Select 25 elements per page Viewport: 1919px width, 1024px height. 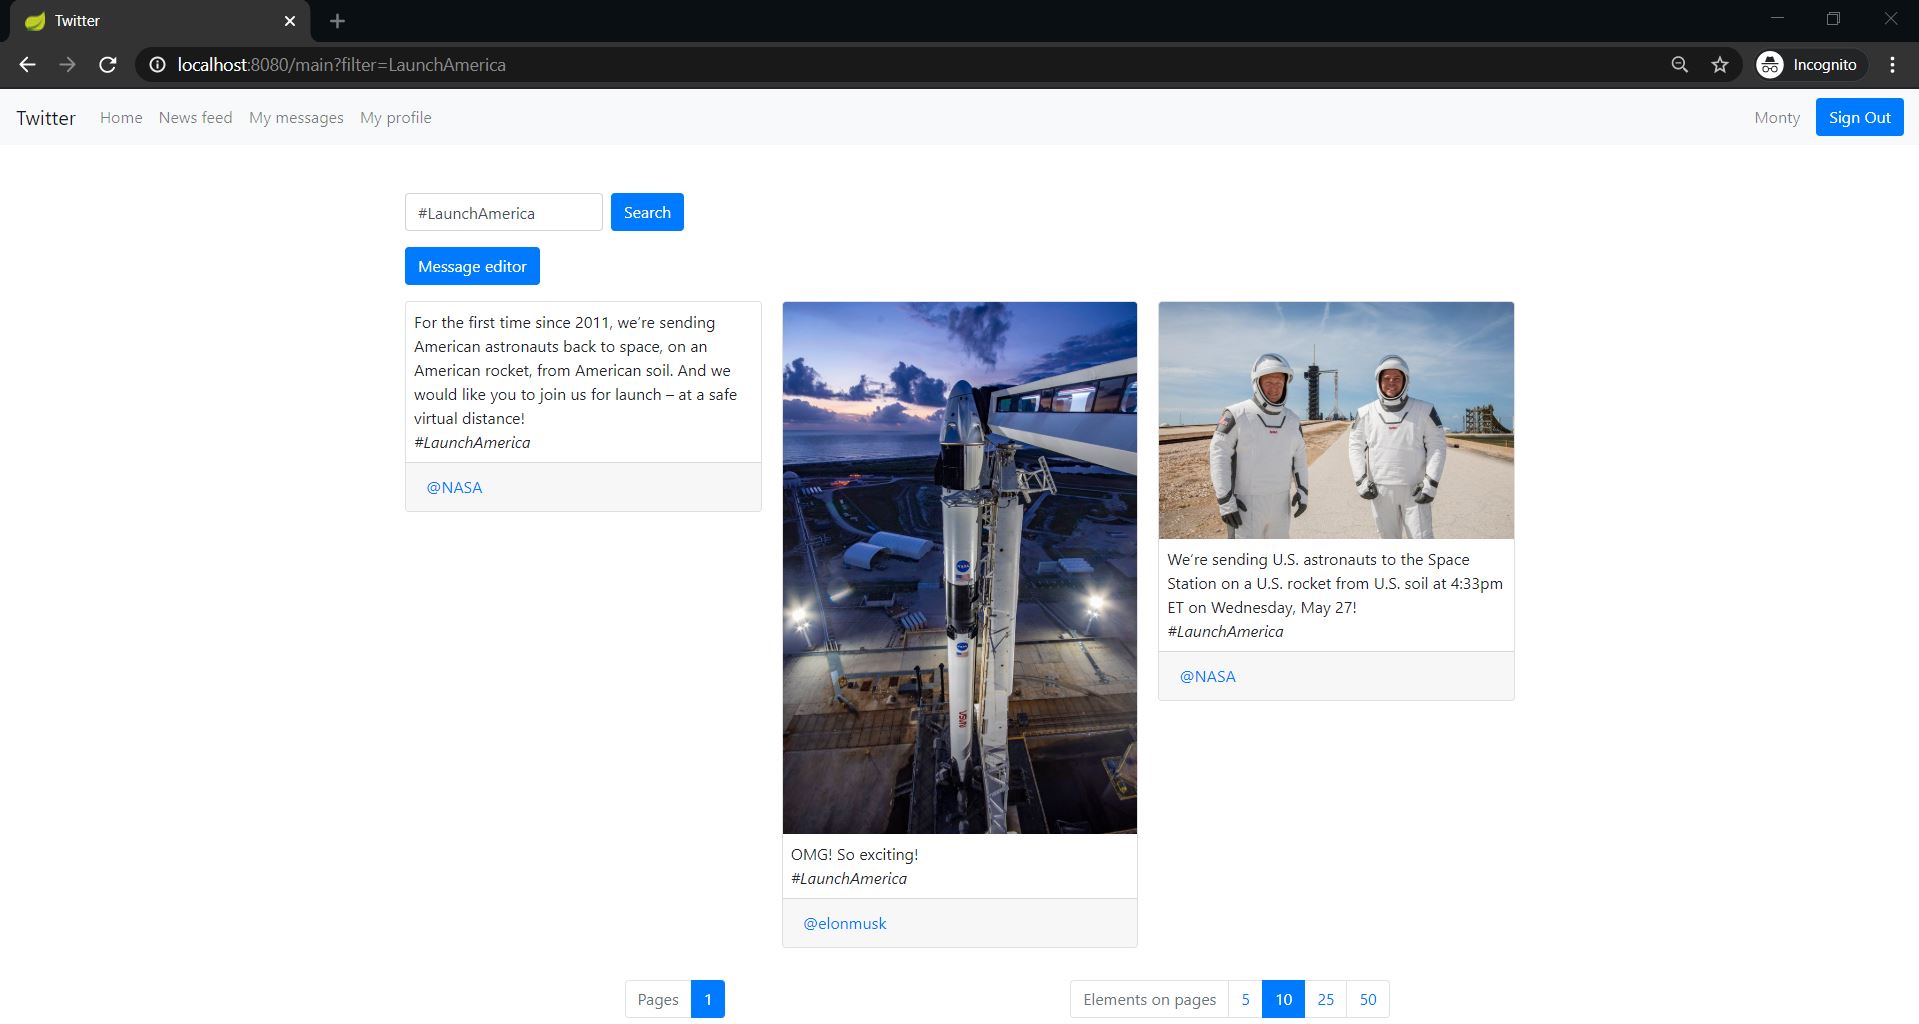click(1325, 998)
